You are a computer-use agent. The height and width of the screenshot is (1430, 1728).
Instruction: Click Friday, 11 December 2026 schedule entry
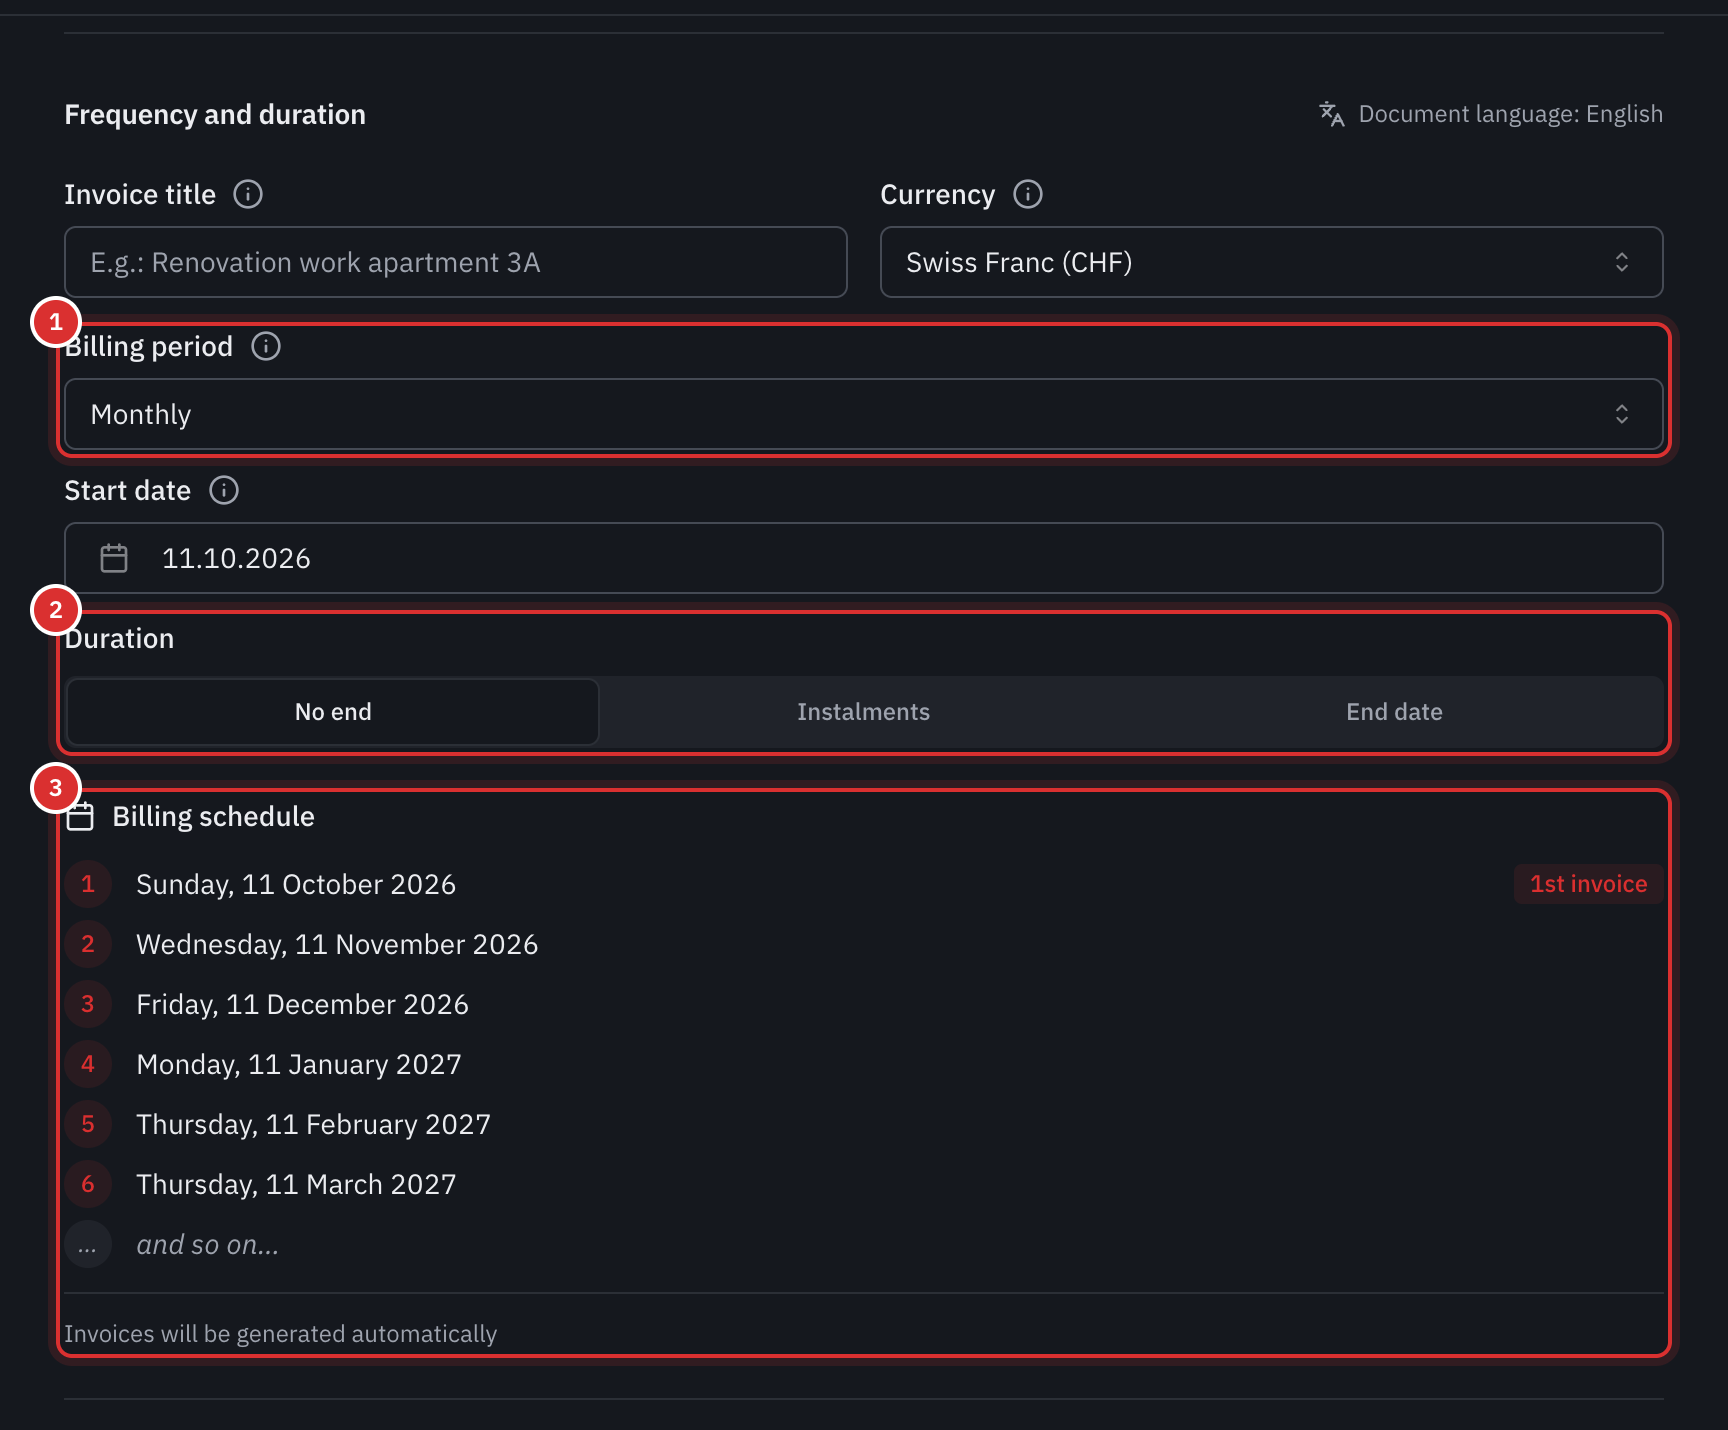tap(302, 1004)
